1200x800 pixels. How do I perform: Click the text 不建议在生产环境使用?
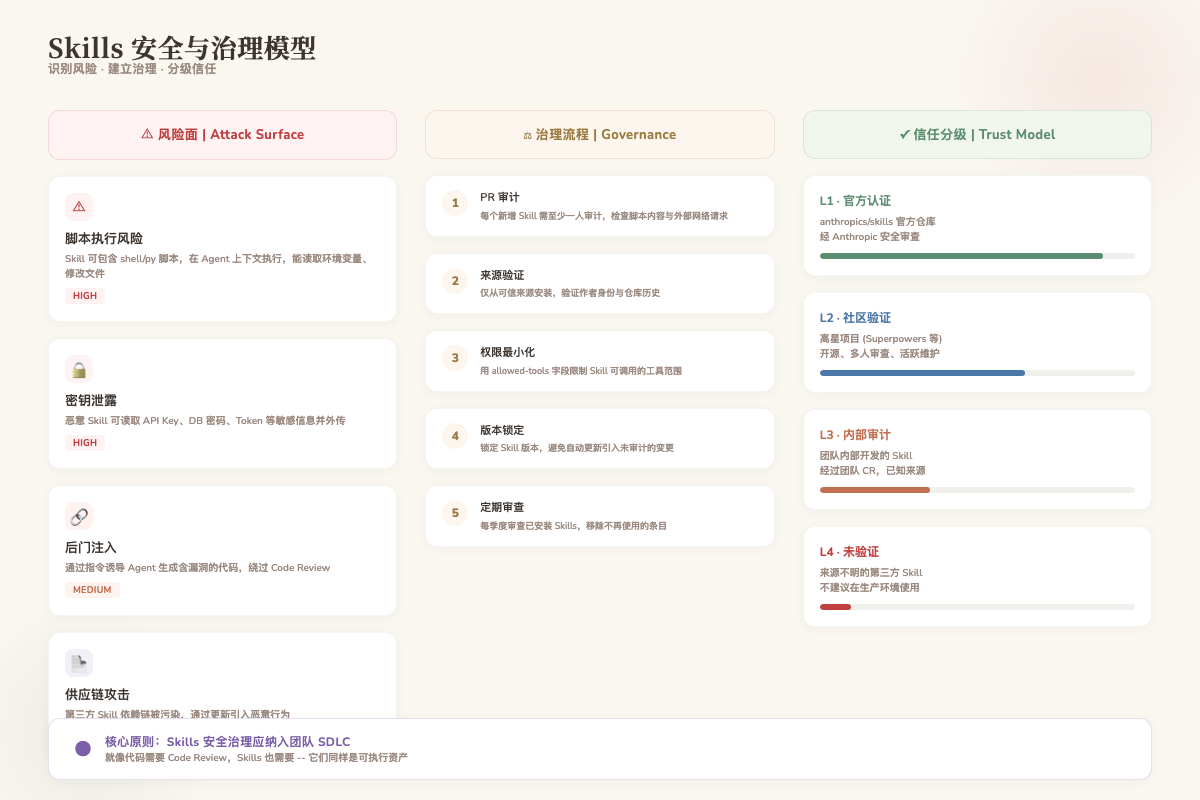pyautogui.click(x=870, y=588)
